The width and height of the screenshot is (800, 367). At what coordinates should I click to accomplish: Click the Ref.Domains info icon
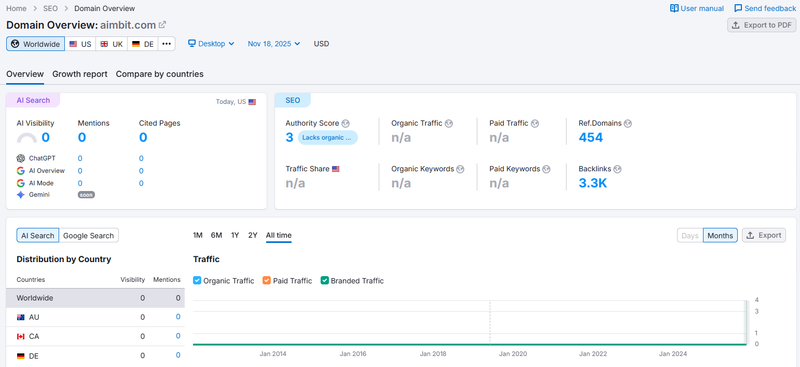tap(628, 123)
